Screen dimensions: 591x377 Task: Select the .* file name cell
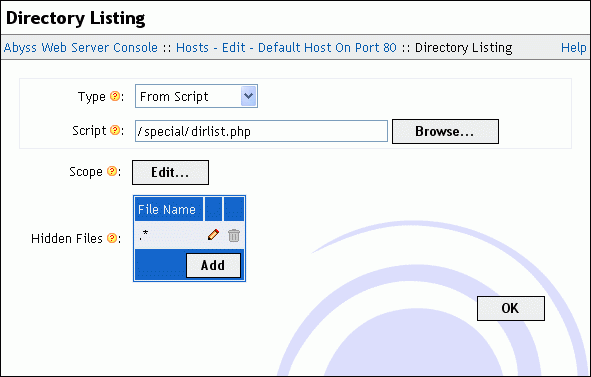(169, 235)
